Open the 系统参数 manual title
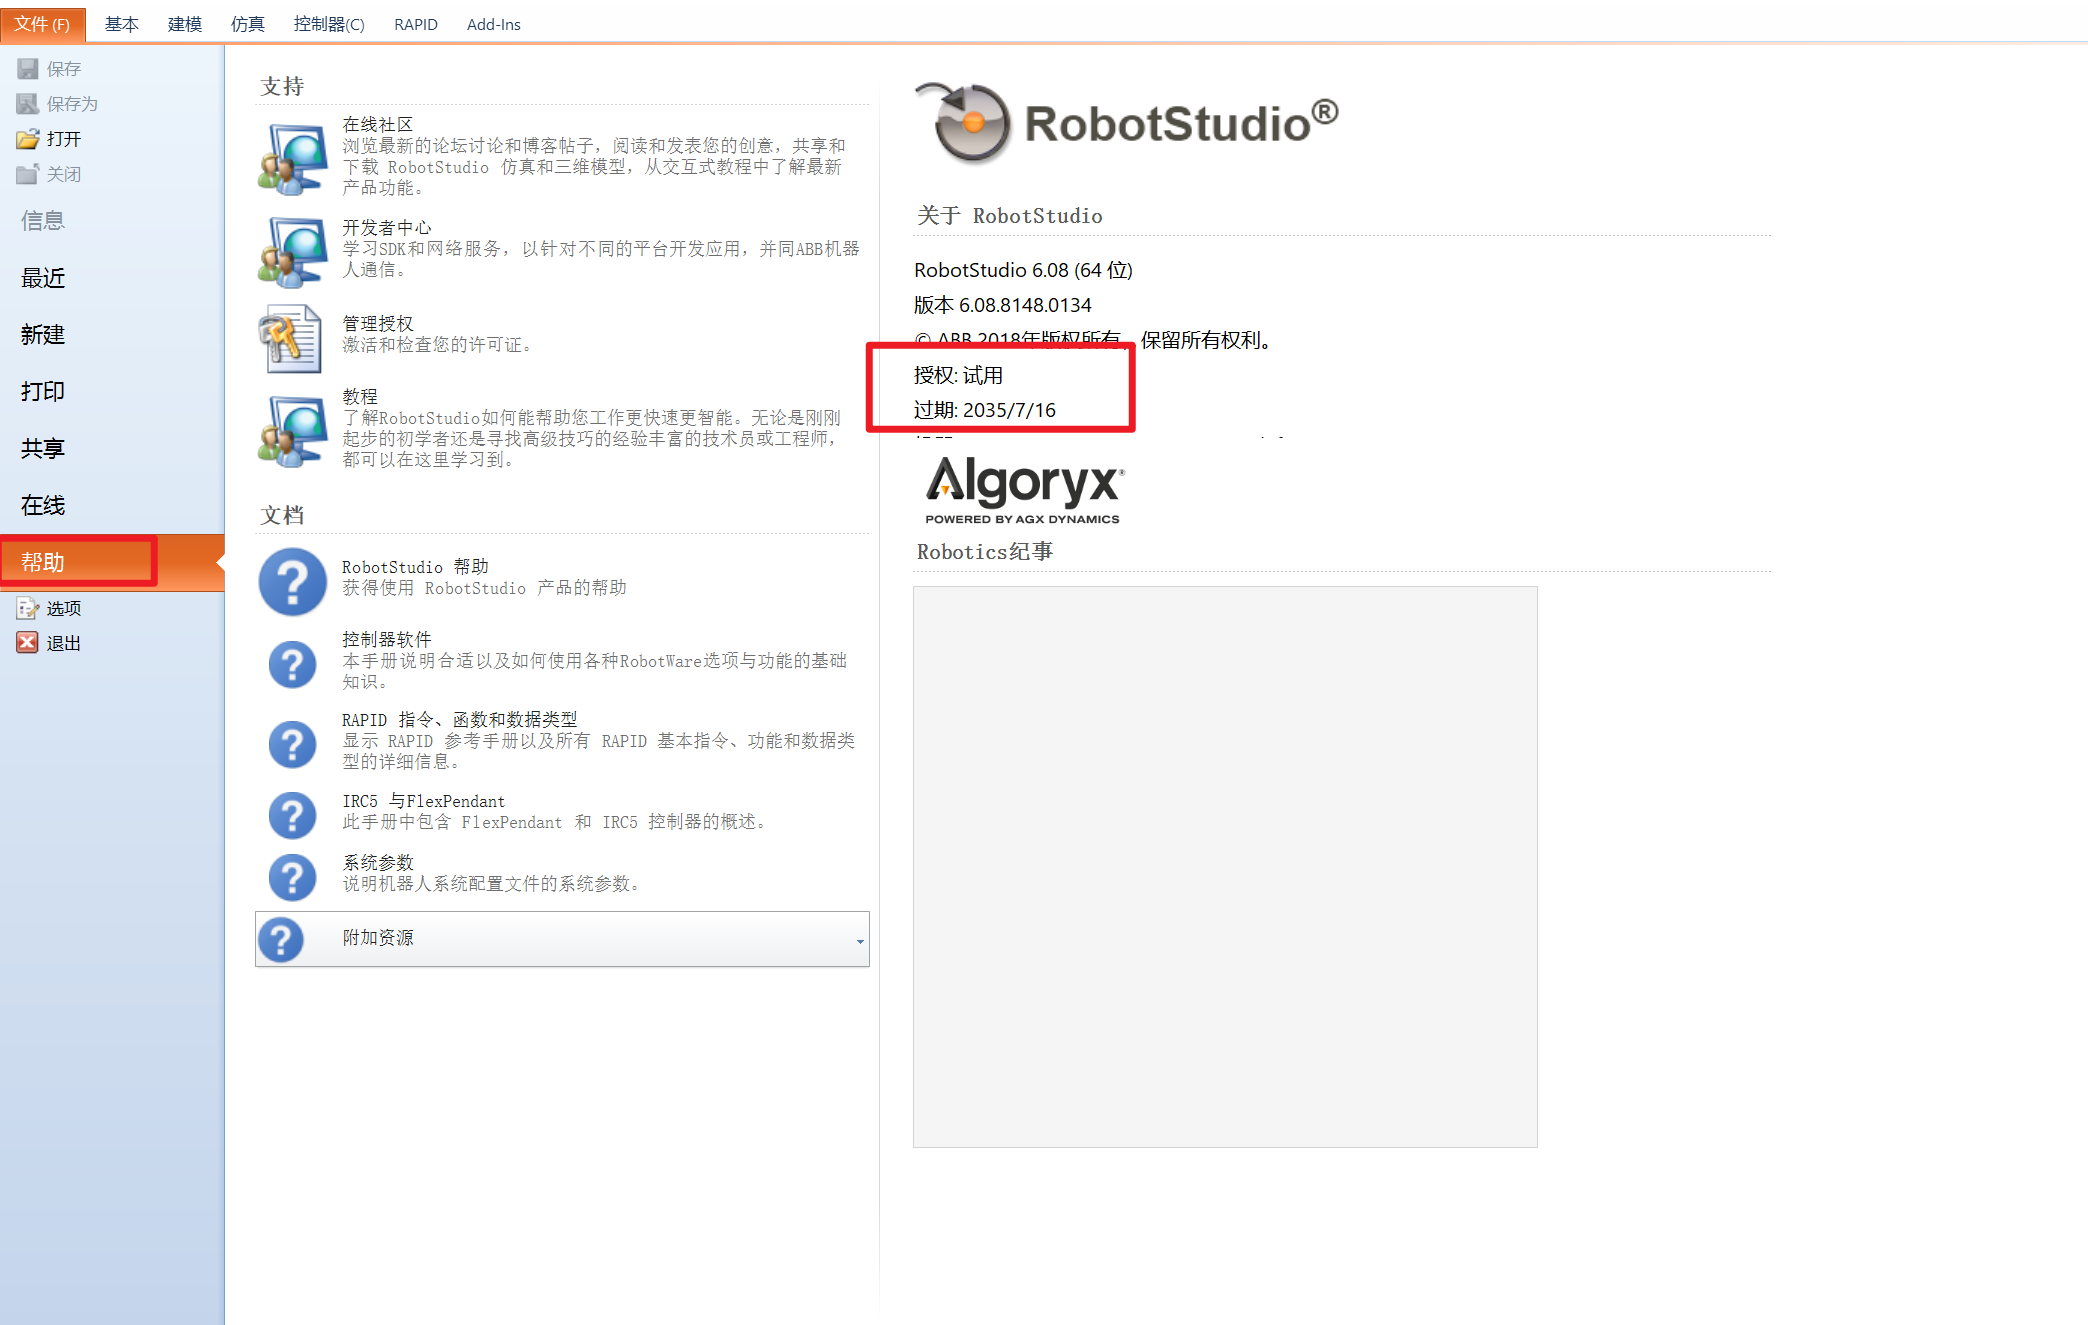The width and height of the screenshot is (2088, 1325). [378, 863]
